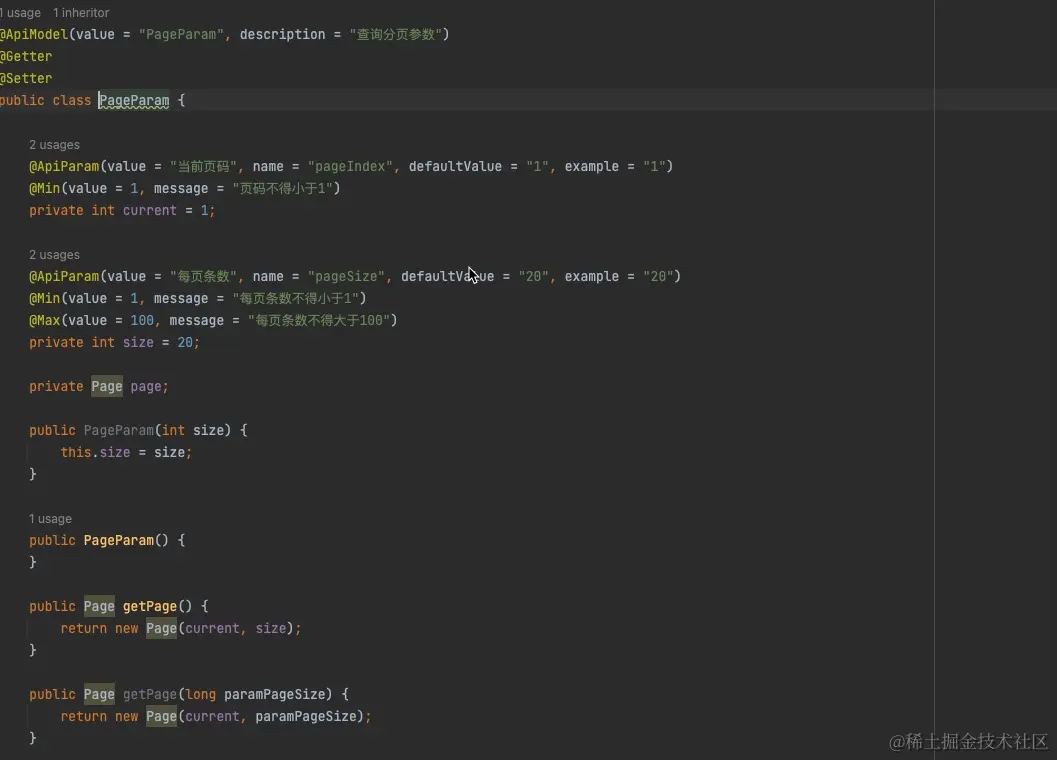Click the @Max annotation
Screen dimensions: 1057x760
point(44,320)
